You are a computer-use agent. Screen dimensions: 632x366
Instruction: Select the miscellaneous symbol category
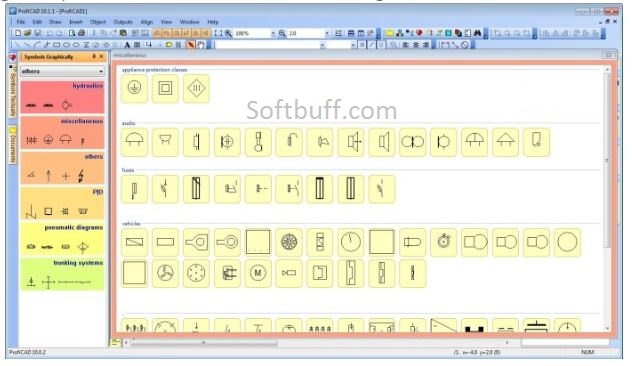click(62, 133)
